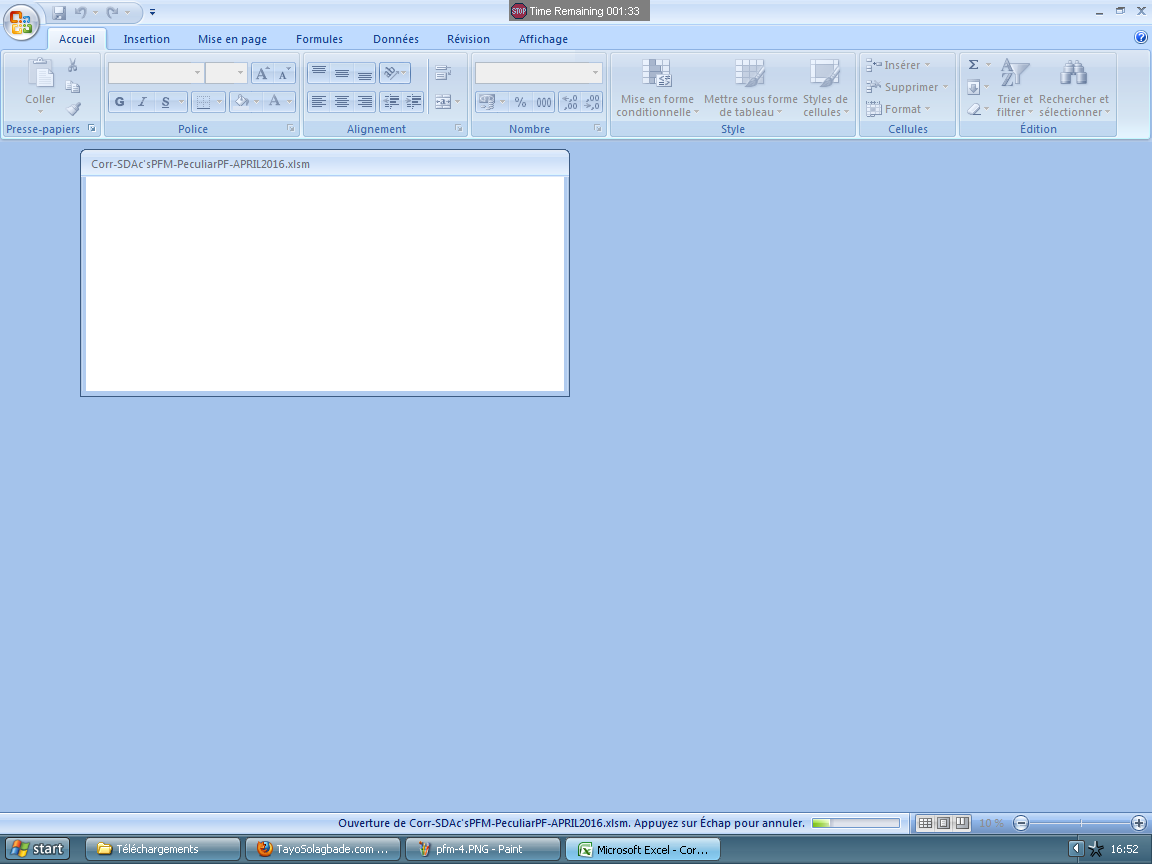This screenshot has width=1152, height=864.
Task: Click Format in the Cellules group
Action: pyautogui.click(x=899, y=109)
